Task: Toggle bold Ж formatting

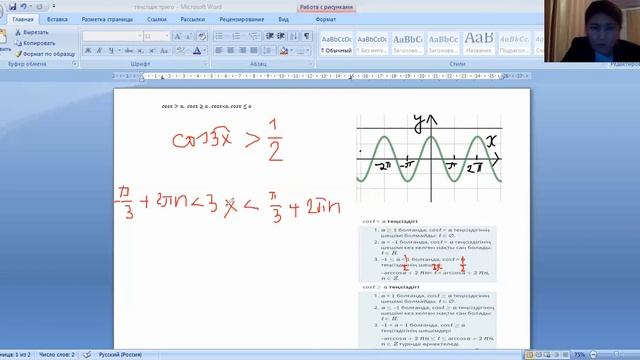Action: click(x=88, y=51)
